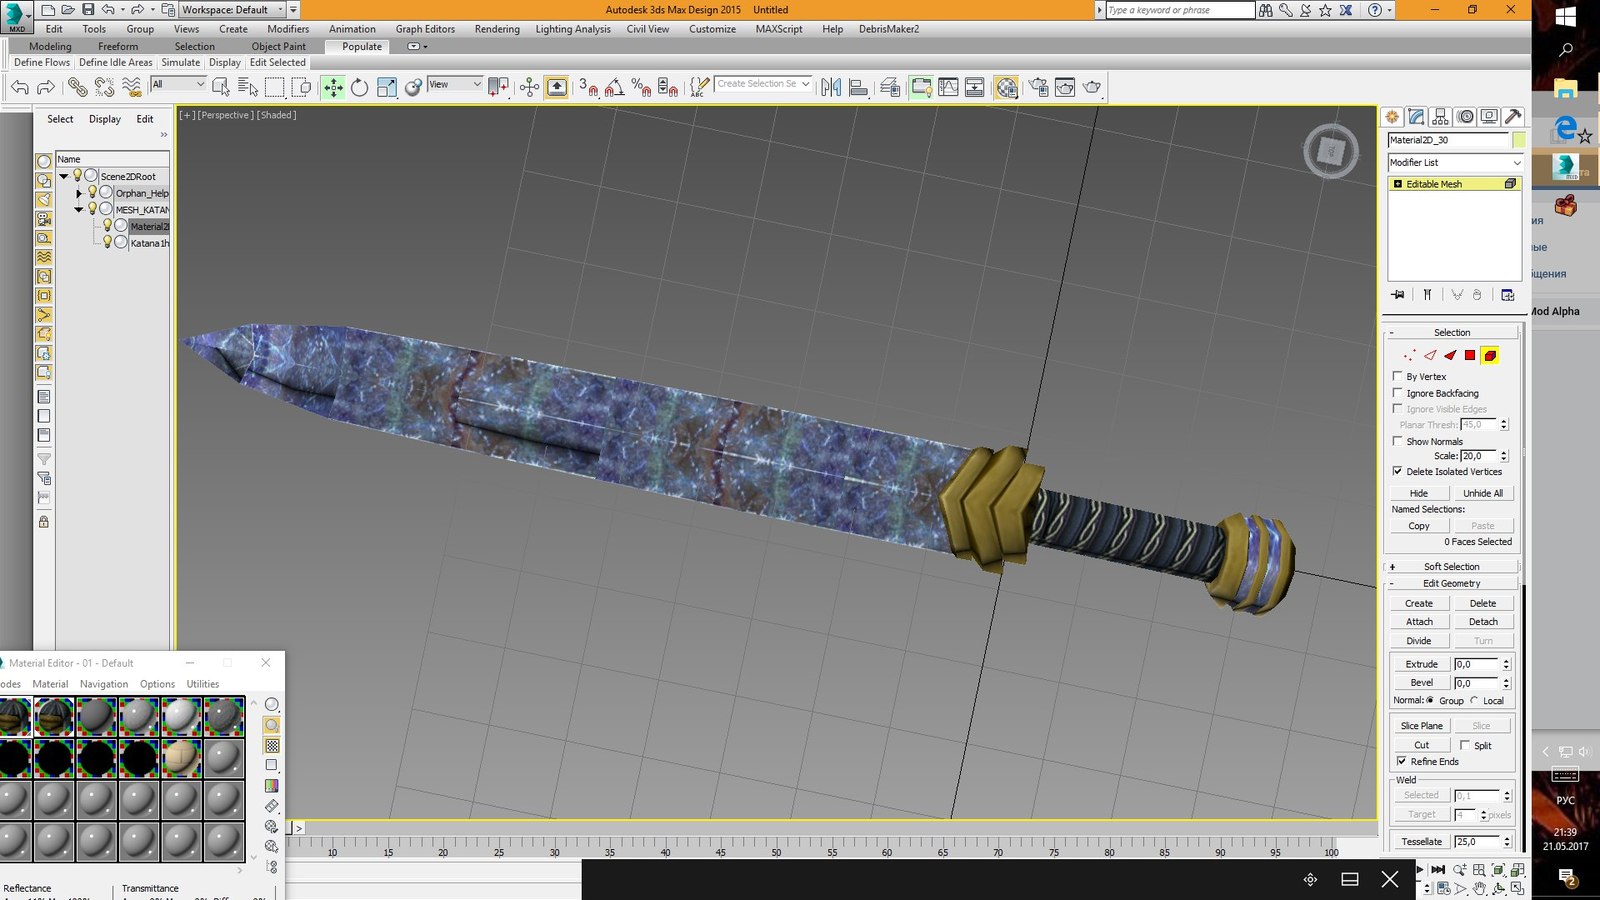Open the selection filter All dropdown
Viewport: 1600px width, 900px height.
point(178,84)
